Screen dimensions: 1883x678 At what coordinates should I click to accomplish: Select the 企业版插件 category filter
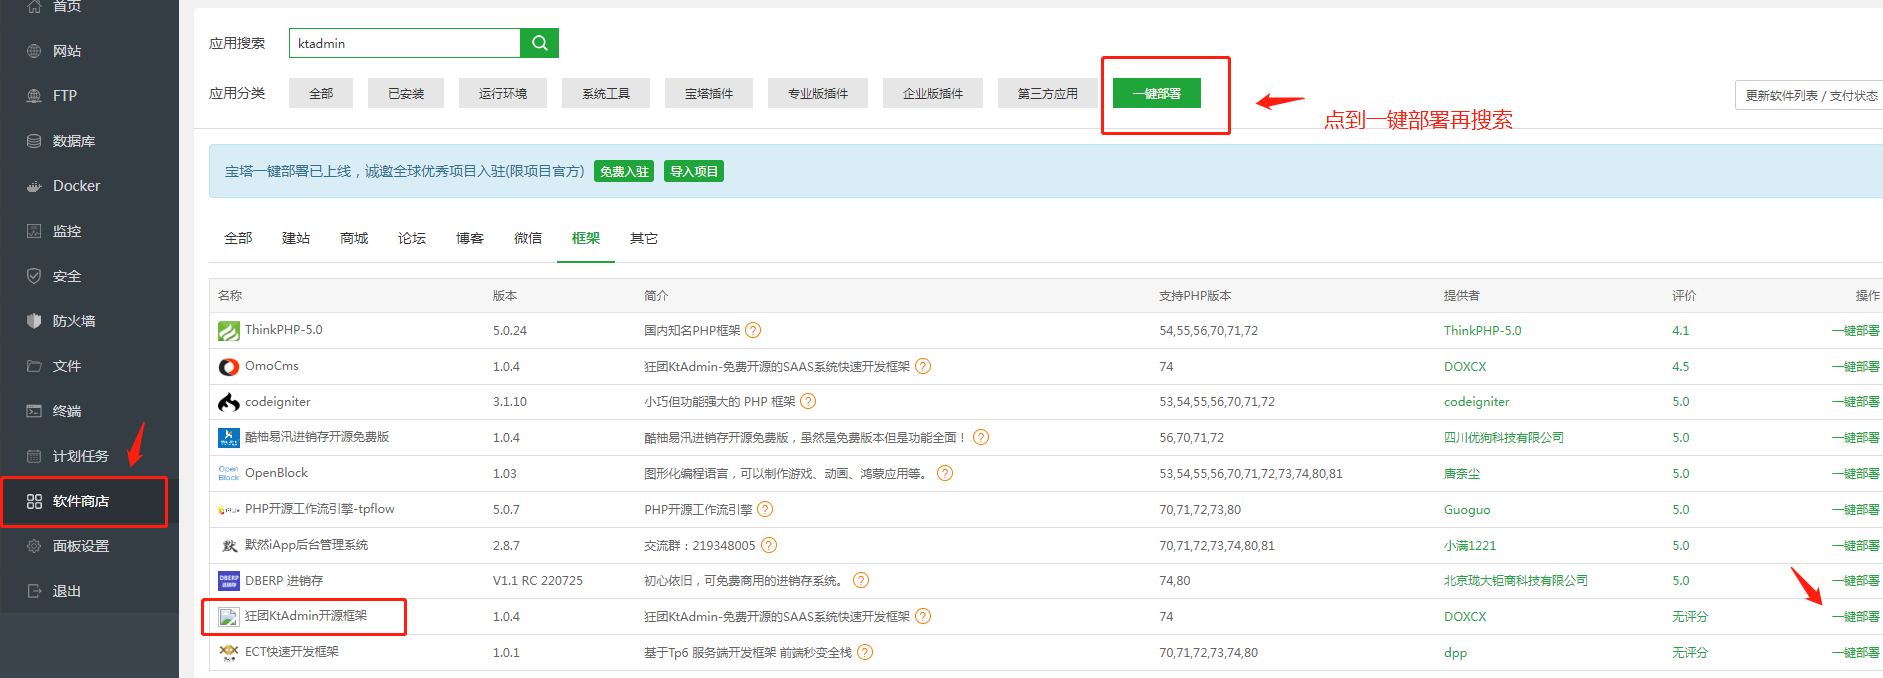933,93
